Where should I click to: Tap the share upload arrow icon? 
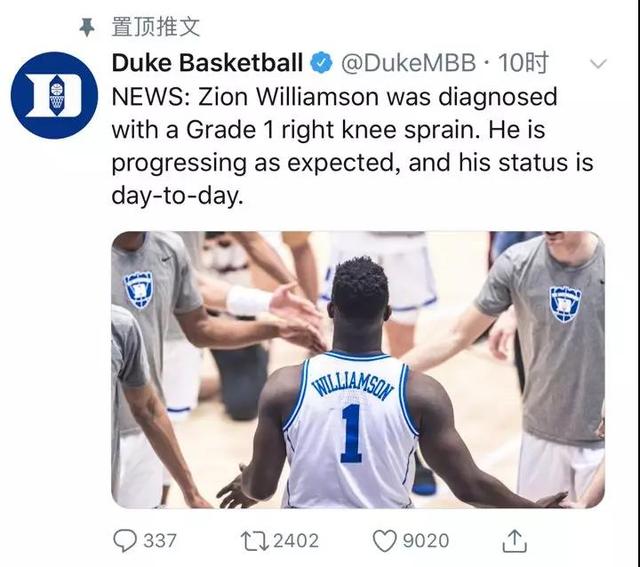(514, 541)
